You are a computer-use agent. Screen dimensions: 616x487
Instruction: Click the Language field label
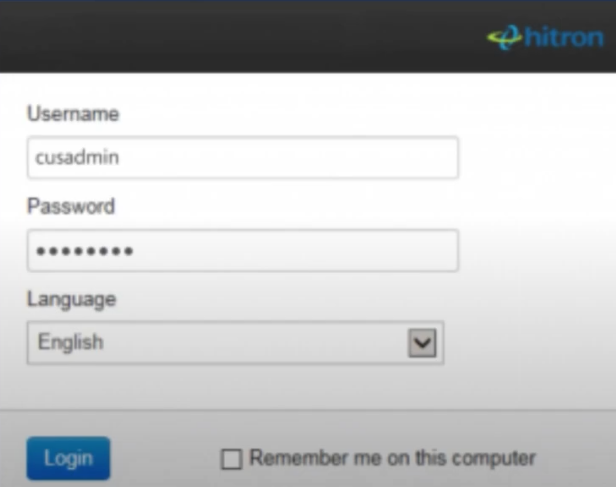click(x=72, y=300)
